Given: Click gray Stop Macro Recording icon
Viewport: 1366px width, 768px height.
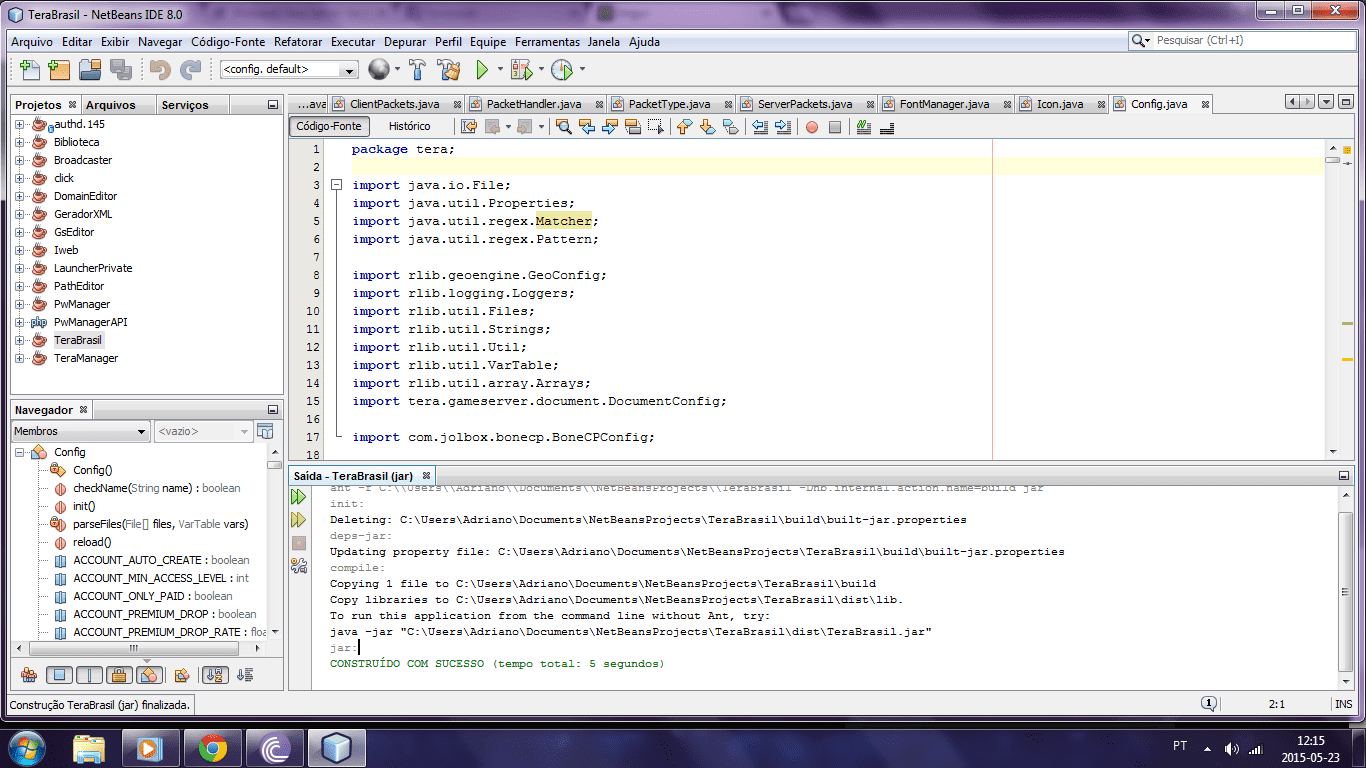Looking at the screenshot, I should click(835, 127).
